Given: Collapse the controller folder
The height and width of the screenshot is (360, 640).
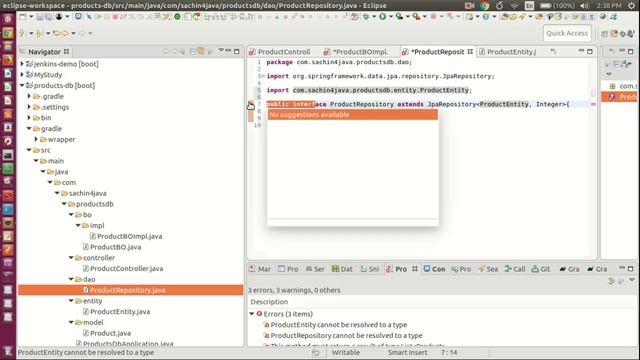Looking at the screenshot, I should 71,258.
